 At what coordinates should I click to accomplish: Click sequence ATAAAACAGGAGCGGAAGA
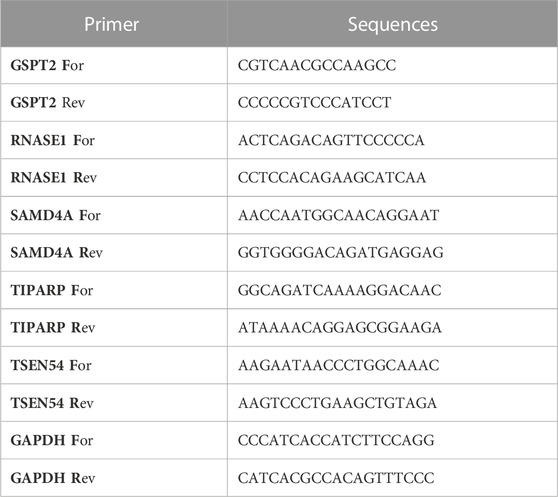[x=340, y=328]
